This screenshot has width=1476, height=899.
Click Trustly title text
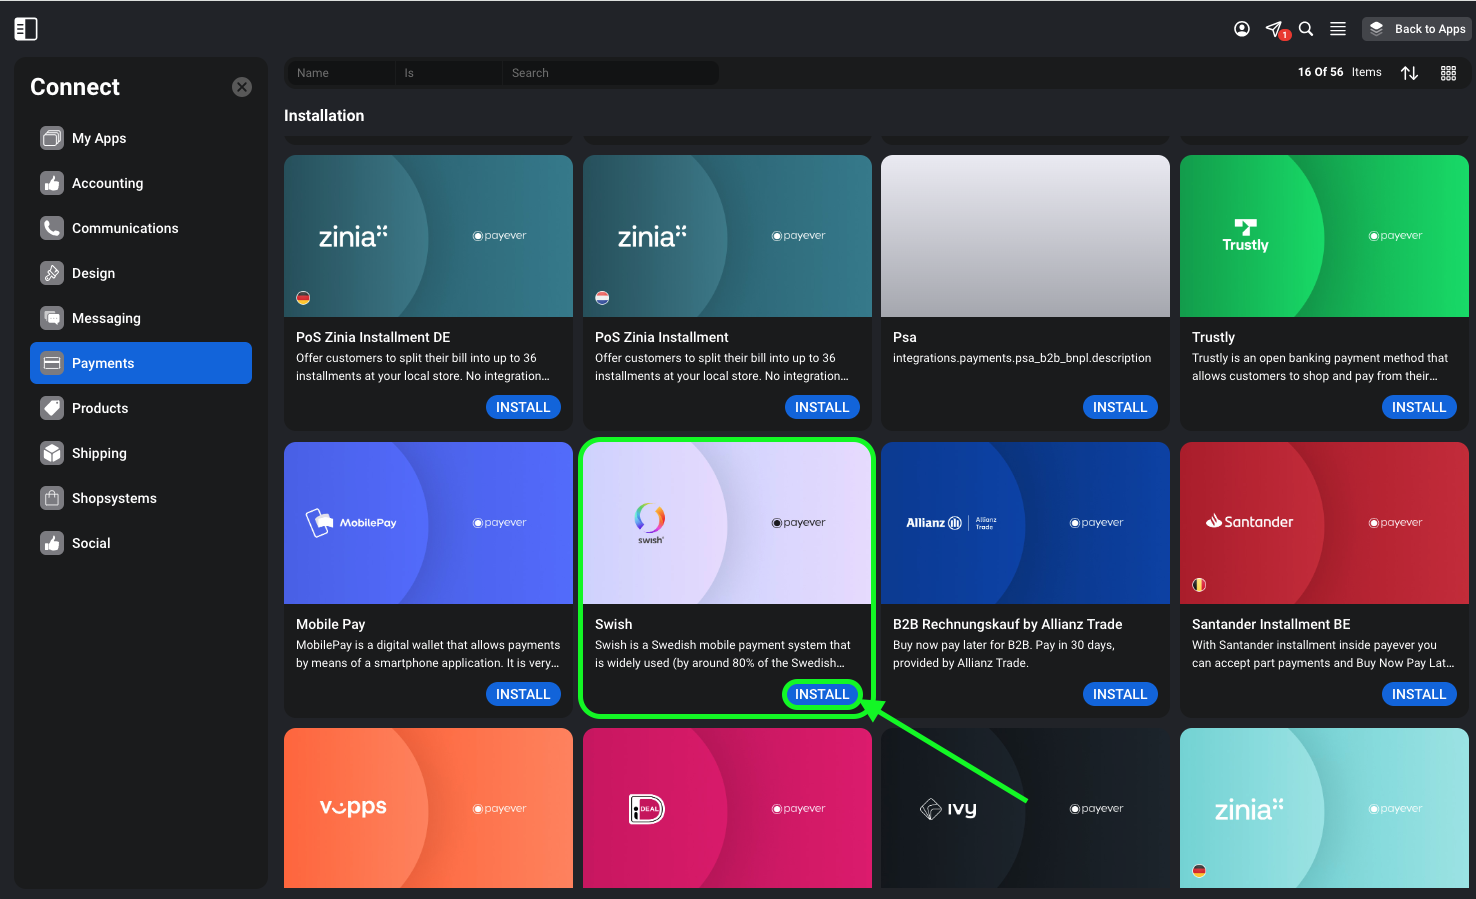point(1213,337)
